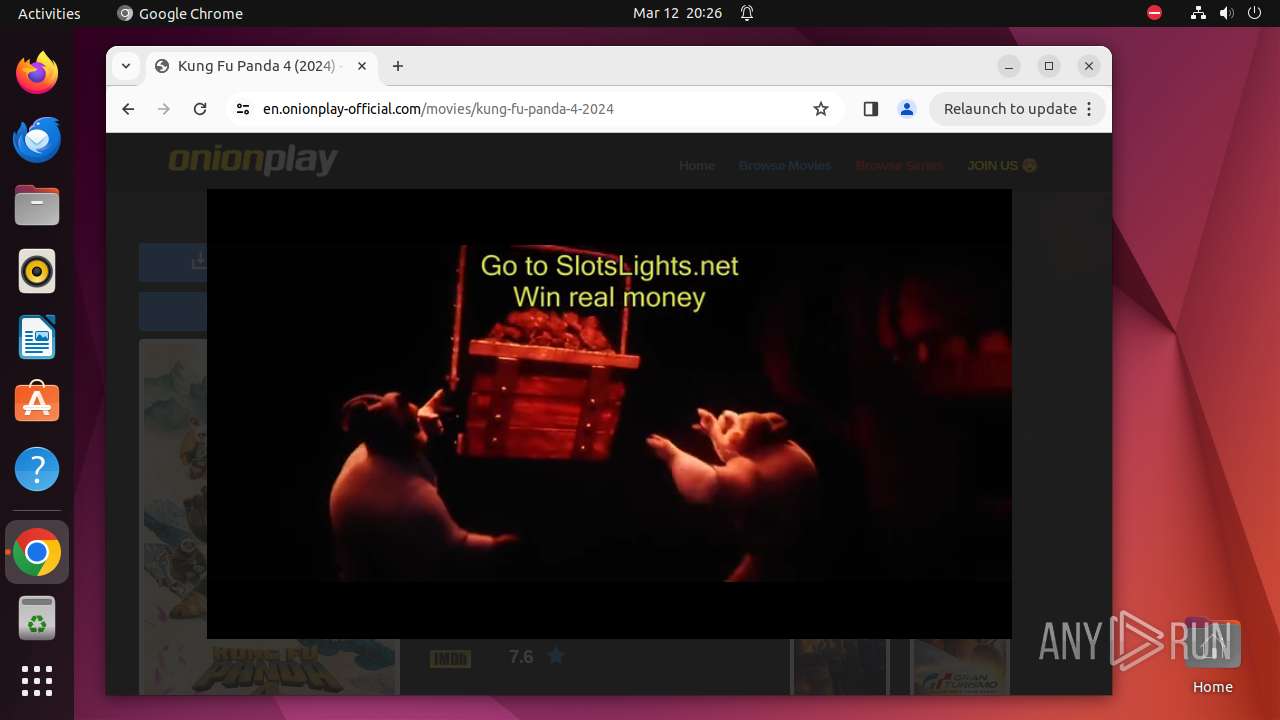The height and width of the screenshot is (720, 1280).
Task: Click the address bar URL
Action: tap(438, 109)
